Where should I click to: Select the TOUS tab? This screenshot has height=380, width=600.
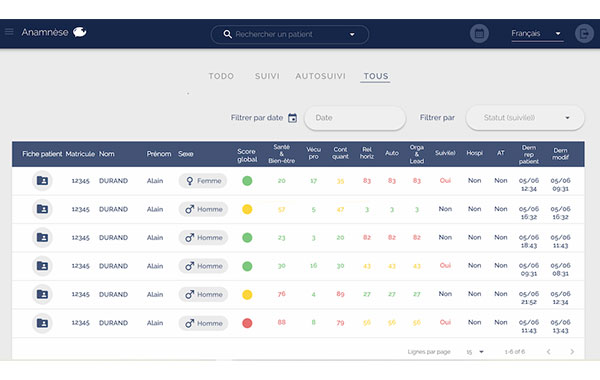click(x=376, y=76)
